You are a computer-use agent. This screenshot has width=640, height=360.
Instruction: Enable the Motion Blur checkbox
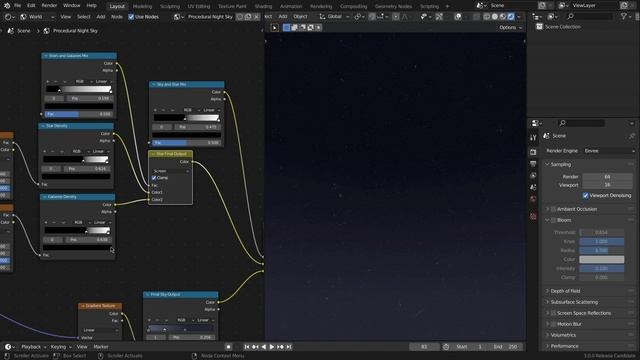point(553,324)
